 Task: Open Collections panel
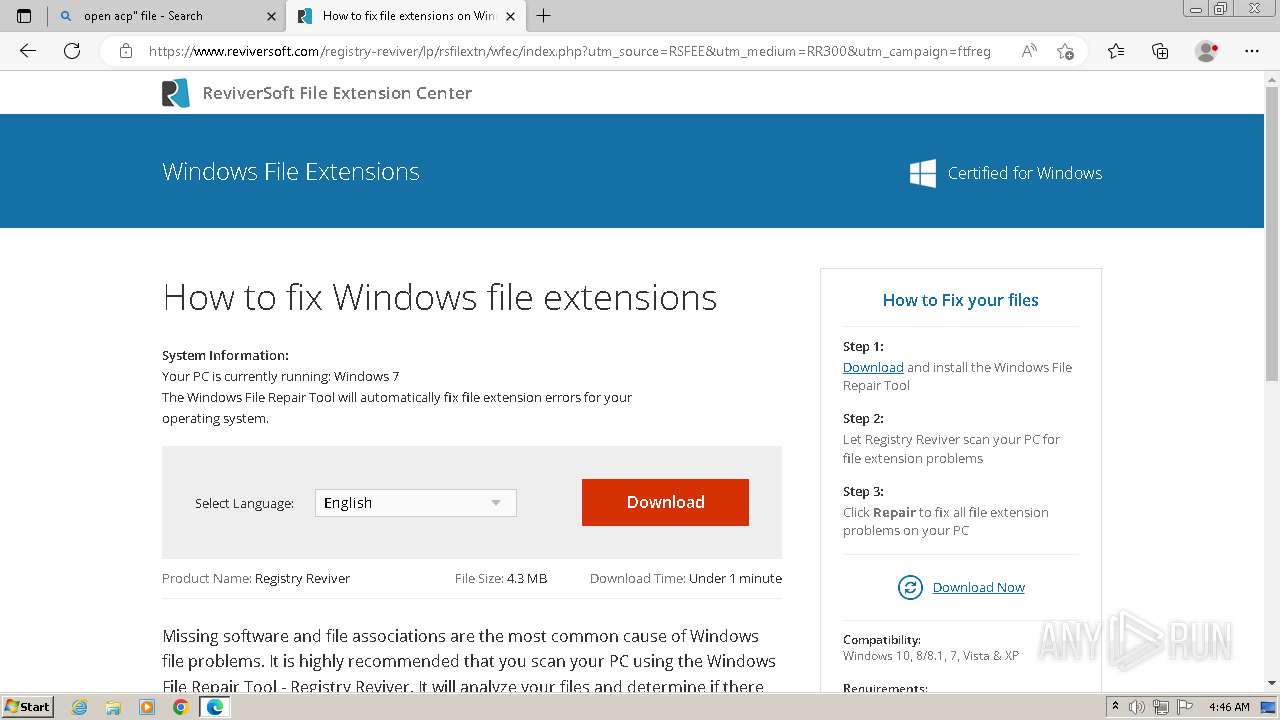[1160, 51]
